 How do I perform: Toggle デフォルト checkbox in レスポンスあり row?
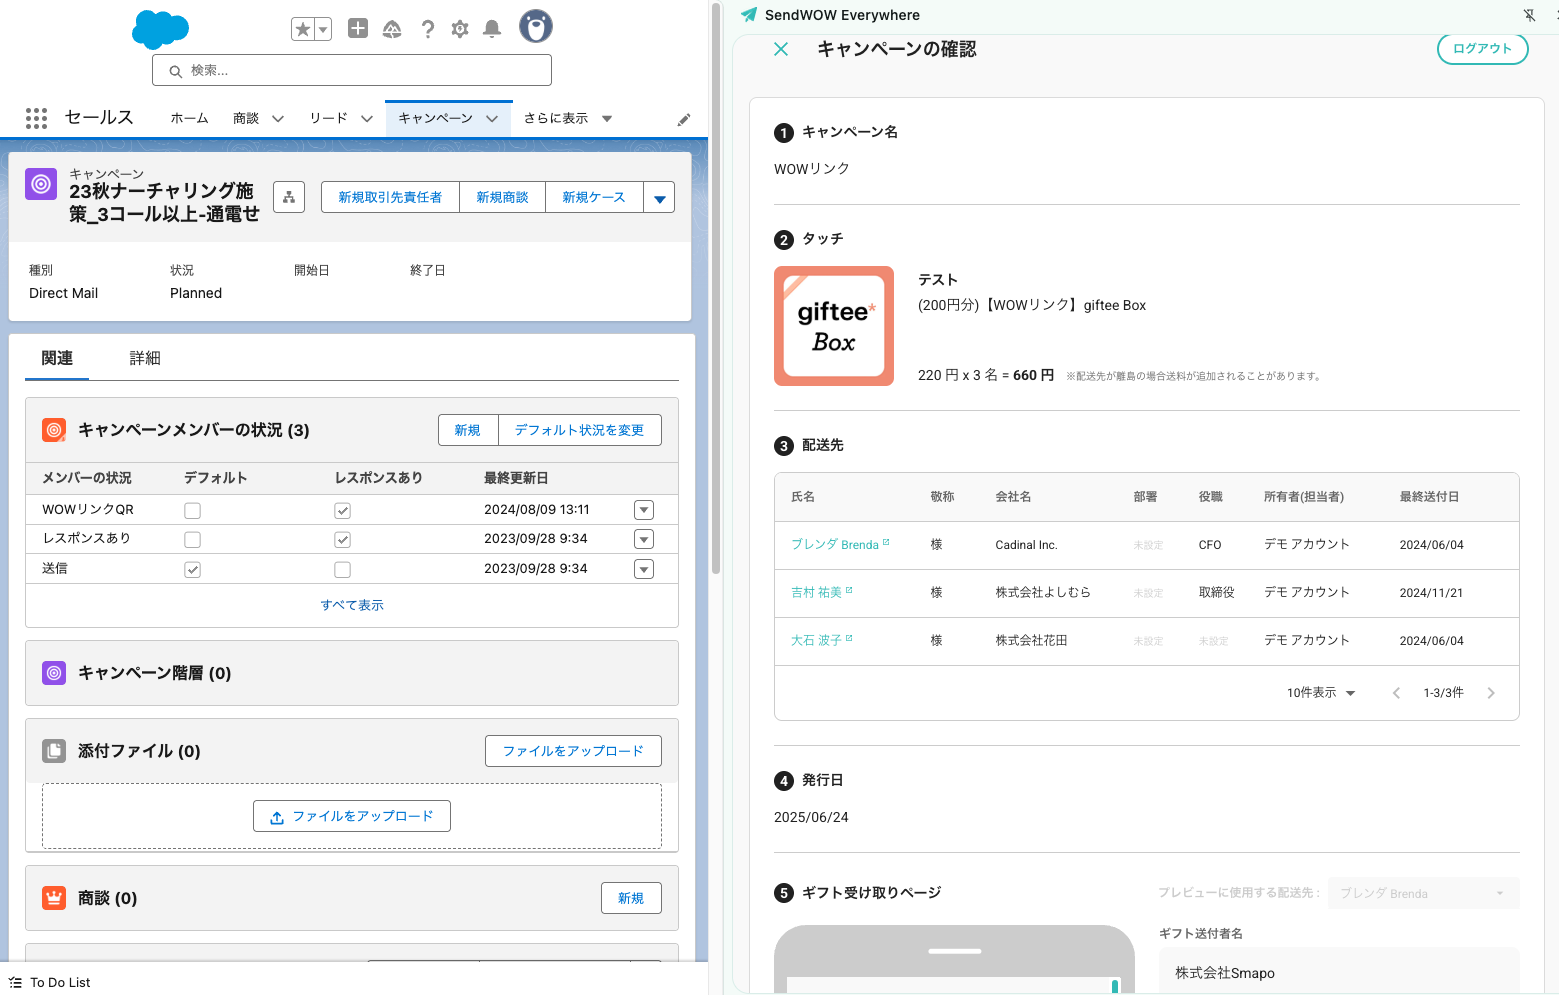tap(193, 540)
